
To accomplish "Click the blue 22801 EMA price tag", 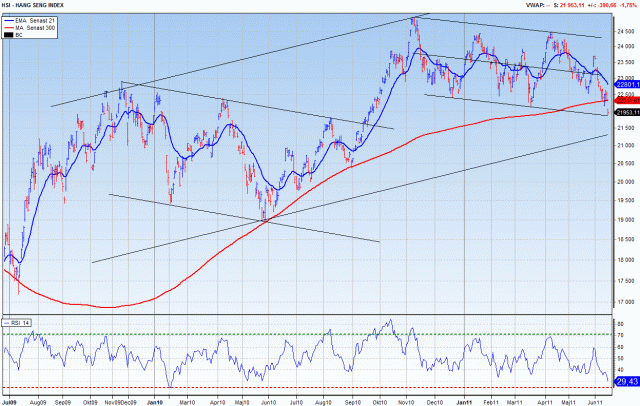I will [625, 84].
